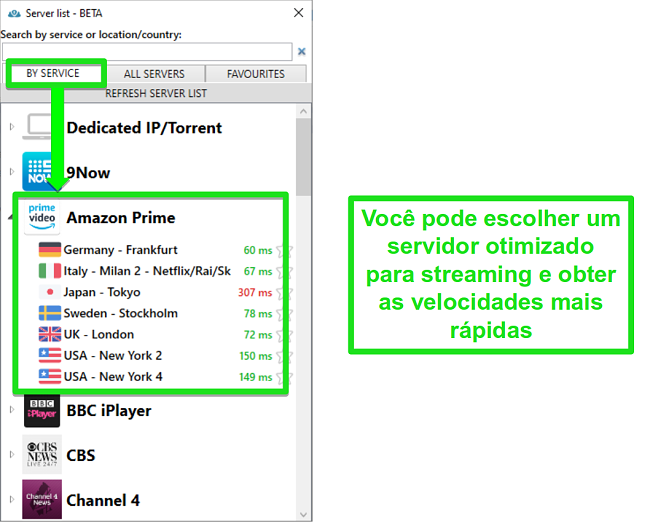Select USA - New York 4 server
Viewport: 650px width, 523px height.
click(113, 377)
